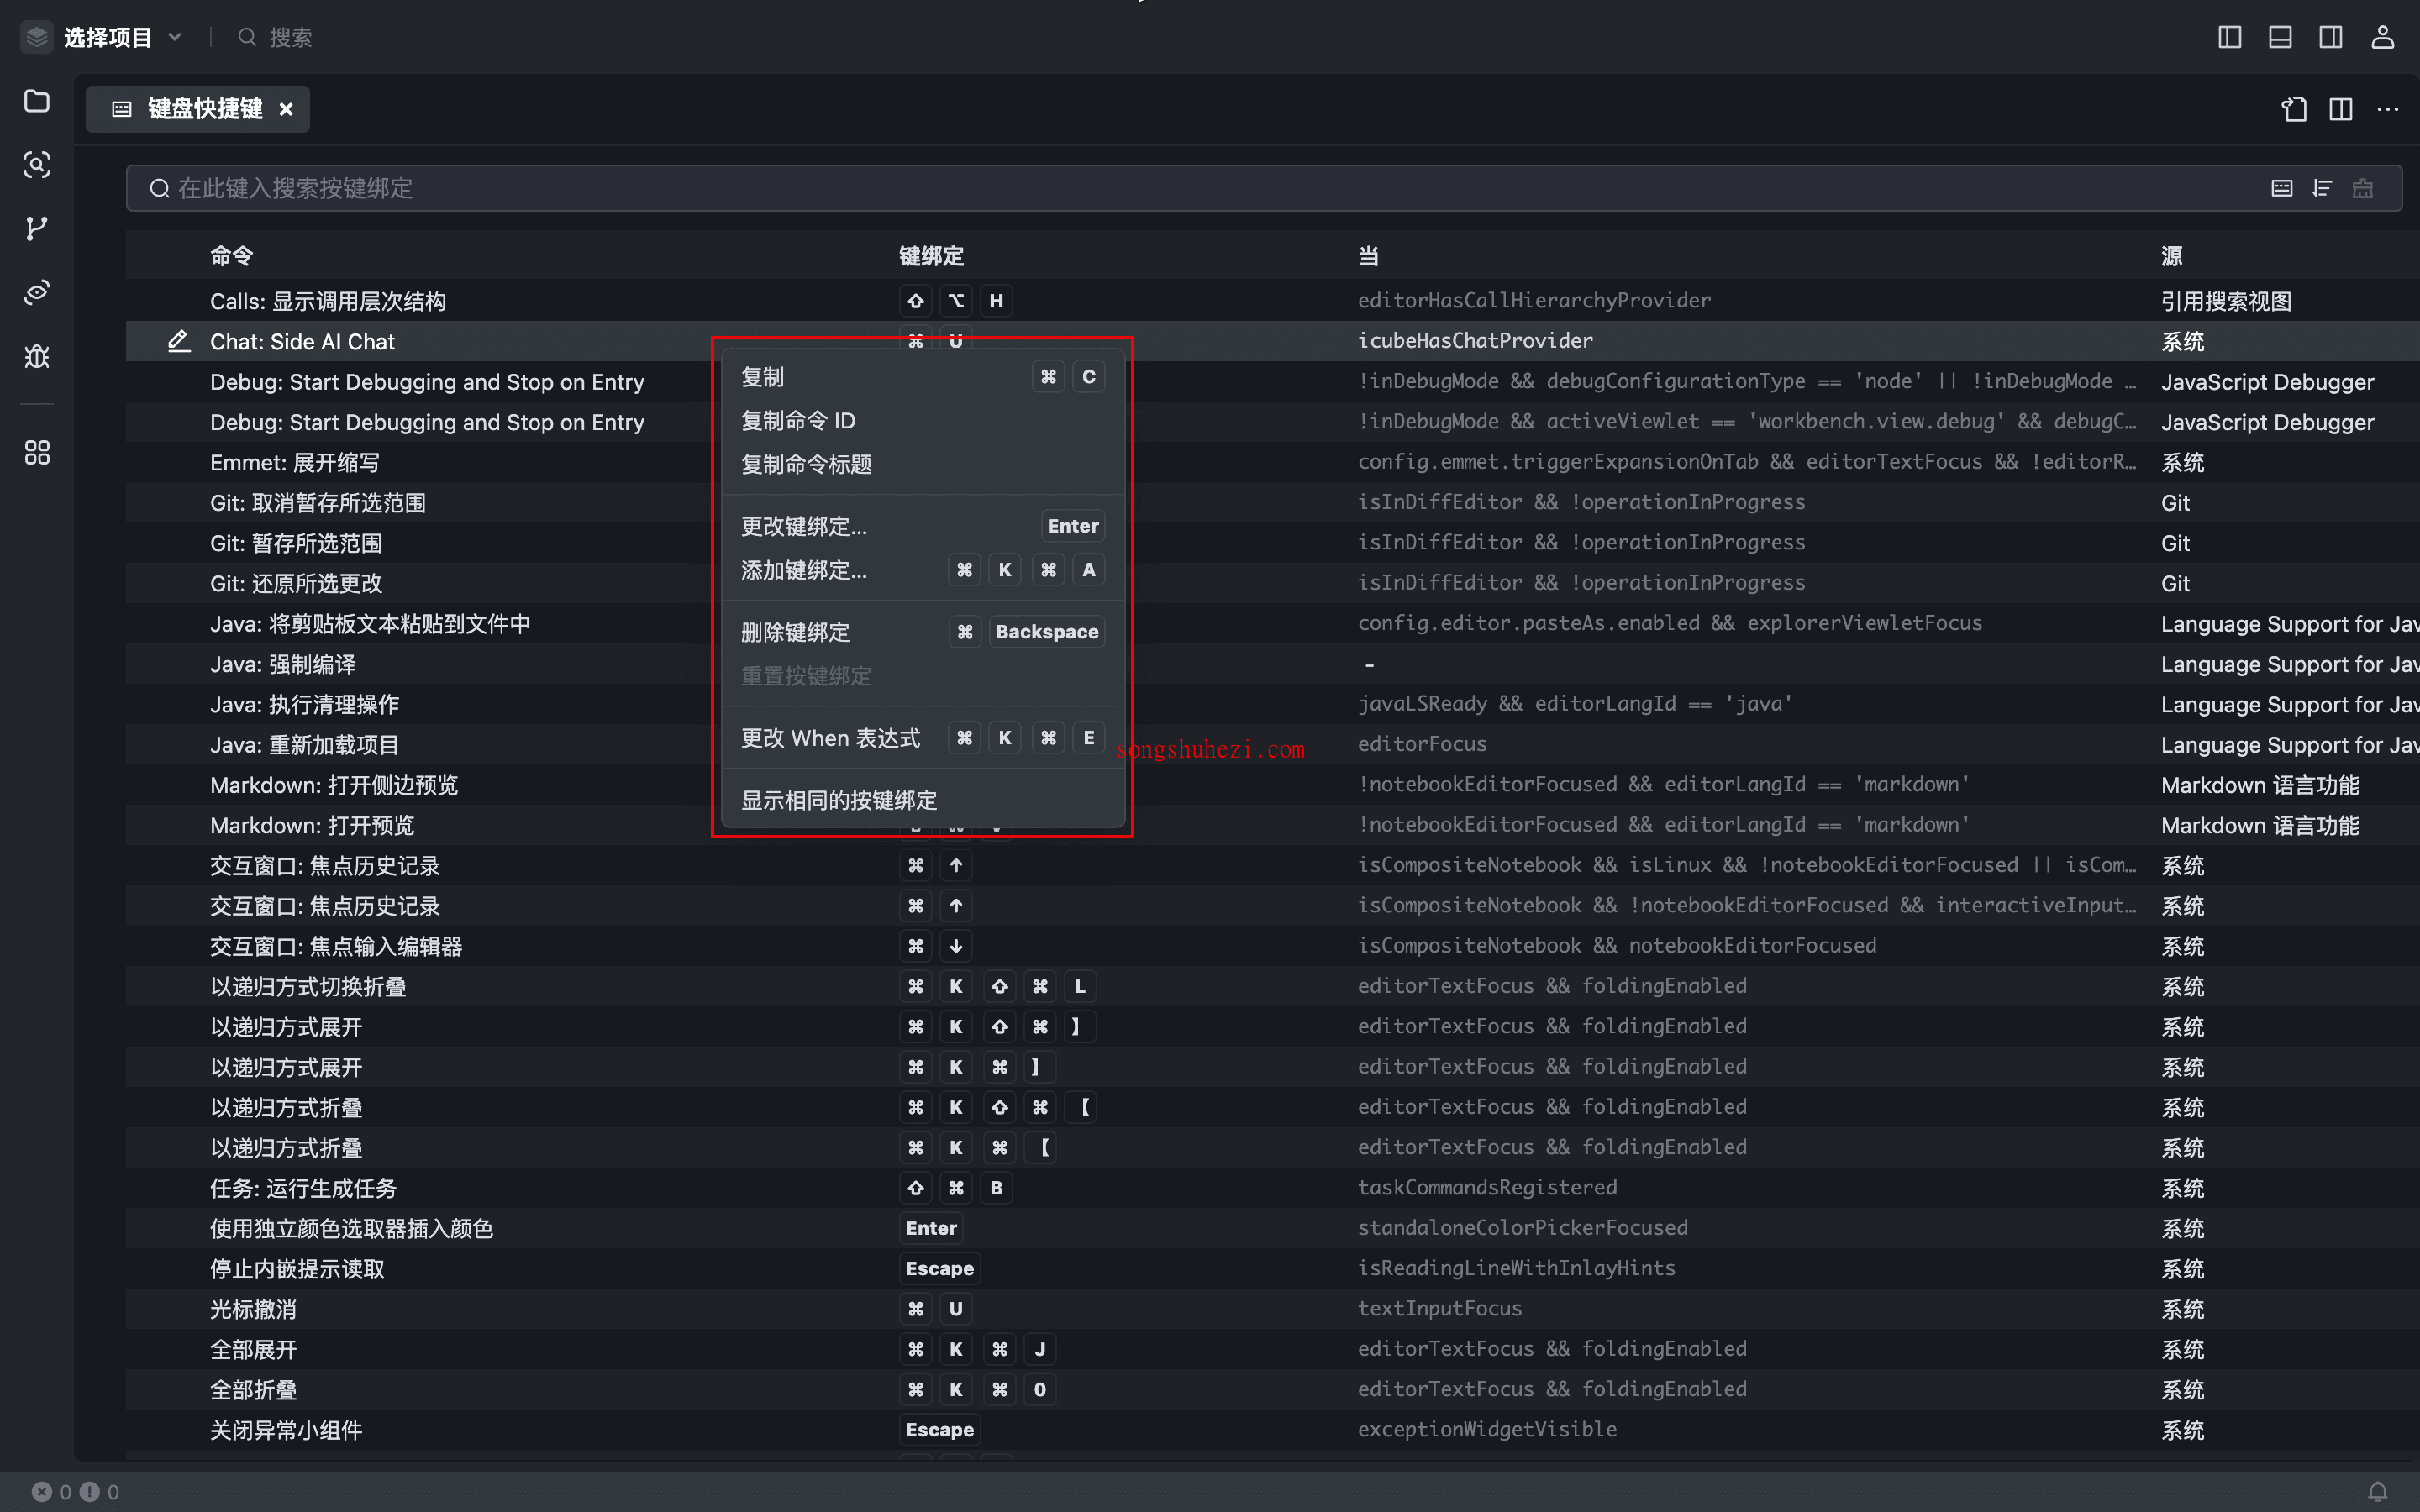Click the edit pencil icon on Chat row
The width and height of the screenshot is (2420, 1512).
click(x=179, y=342)
